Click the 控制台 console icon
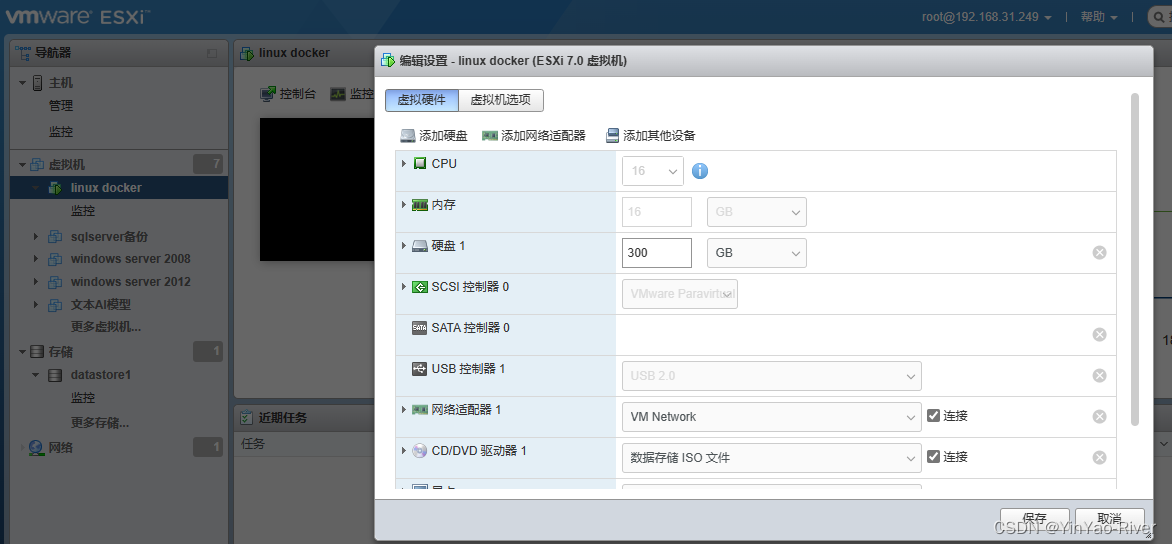Viewport: 1172px width, 544px height. 268,94
